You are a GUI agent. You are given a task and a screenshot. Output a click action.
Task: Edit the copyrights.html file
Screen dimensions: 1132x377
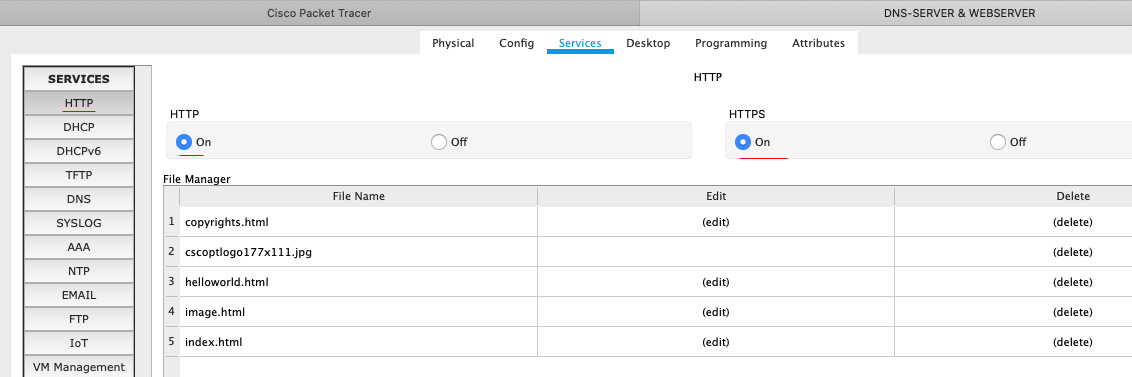(715, 222)
